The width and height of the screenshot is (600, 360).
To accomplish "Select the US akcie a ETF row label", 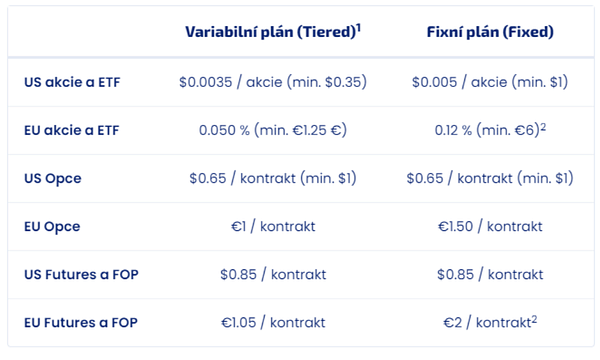I will click(72, 82).
